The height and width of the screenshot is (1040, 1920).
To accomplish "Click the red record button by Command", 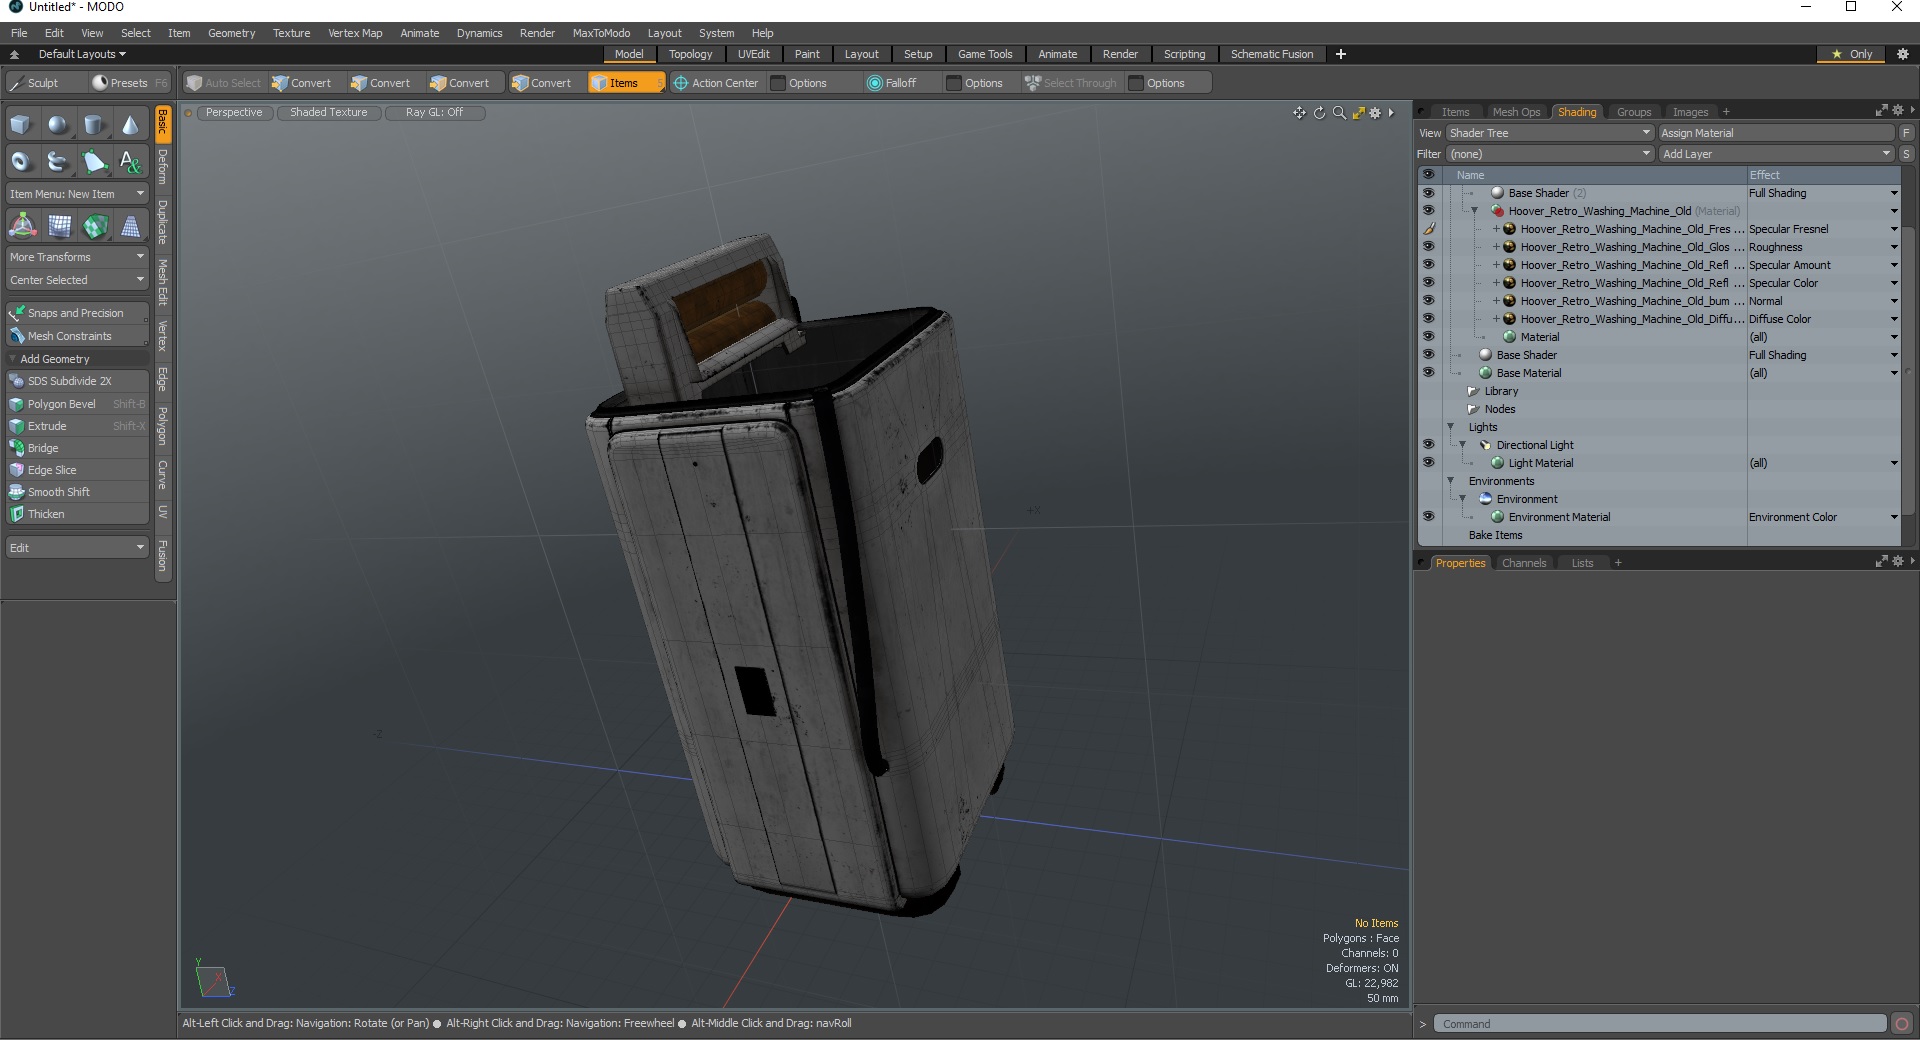I will (x=1902, y=1024).
